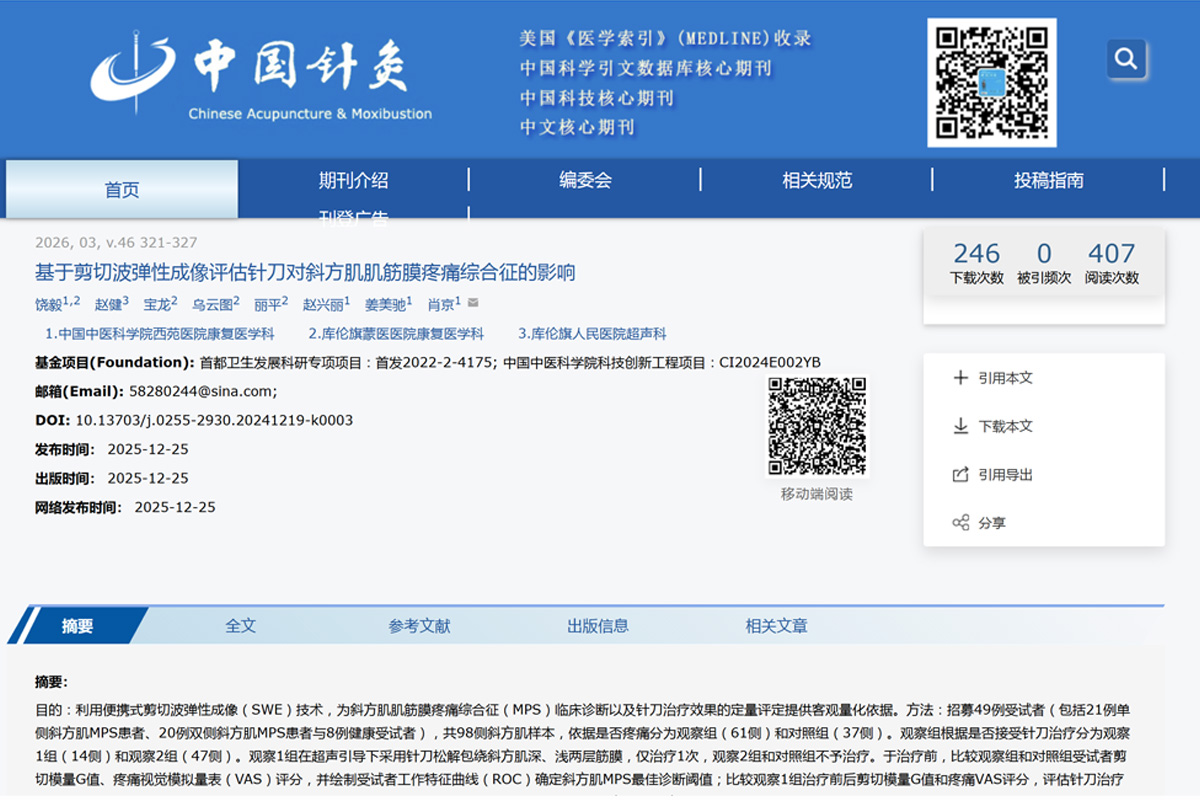The width and height of the screenshot is (1200, 800).
Task: Click the 基金项目(Foundation) label
Action: (115, 362)
